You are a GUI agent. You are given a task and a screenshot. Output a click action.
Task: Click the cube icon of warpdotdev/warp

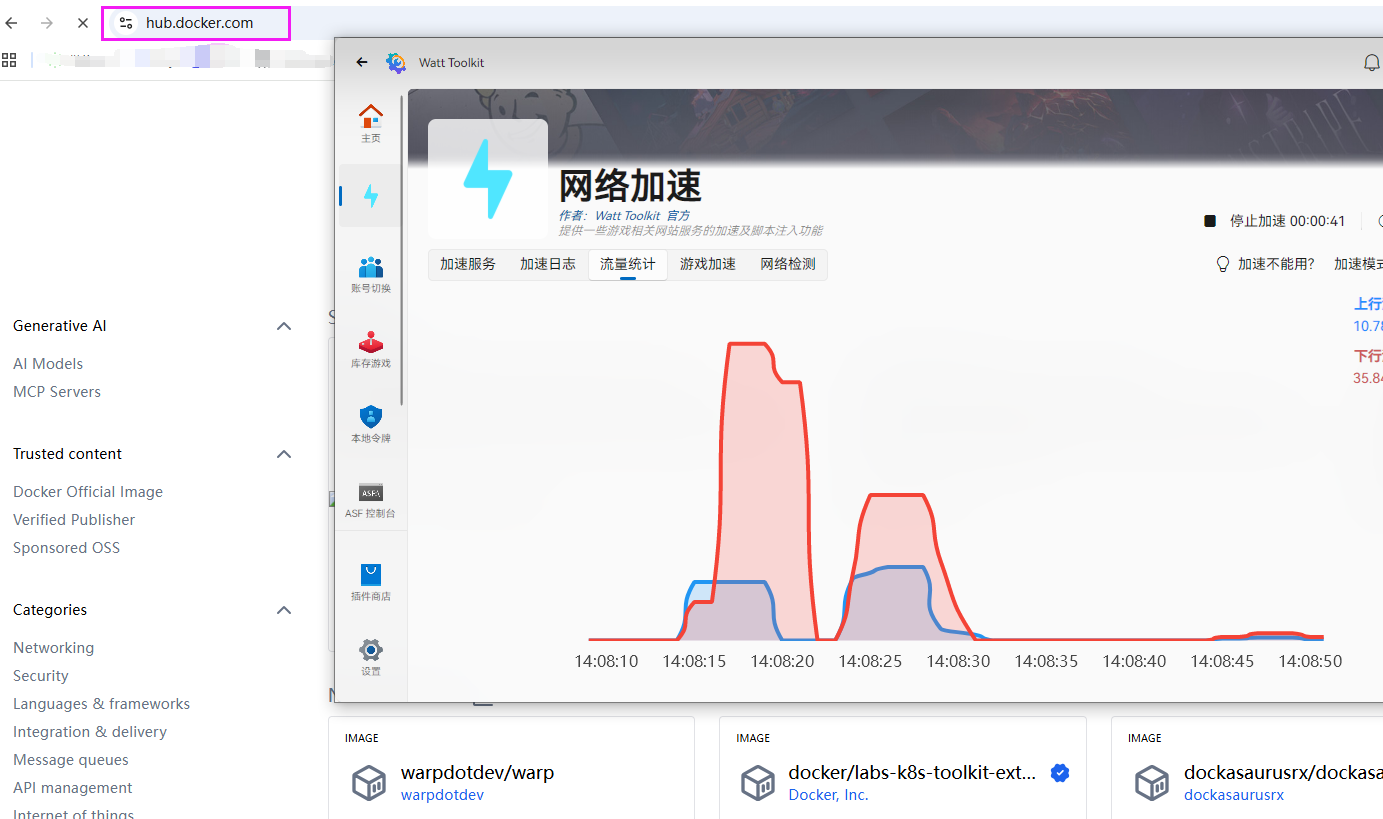[369, 783]
